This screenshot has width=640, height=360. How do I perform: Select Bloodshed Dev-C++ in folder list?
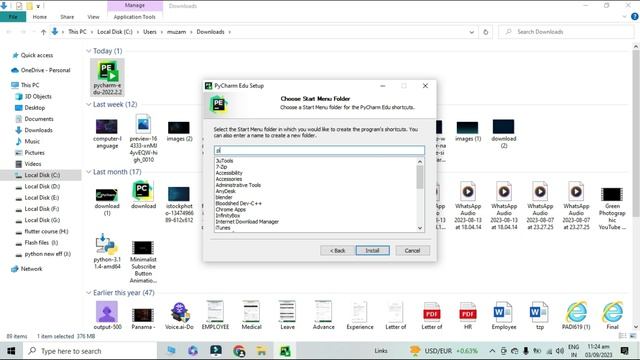pos(238,203)
